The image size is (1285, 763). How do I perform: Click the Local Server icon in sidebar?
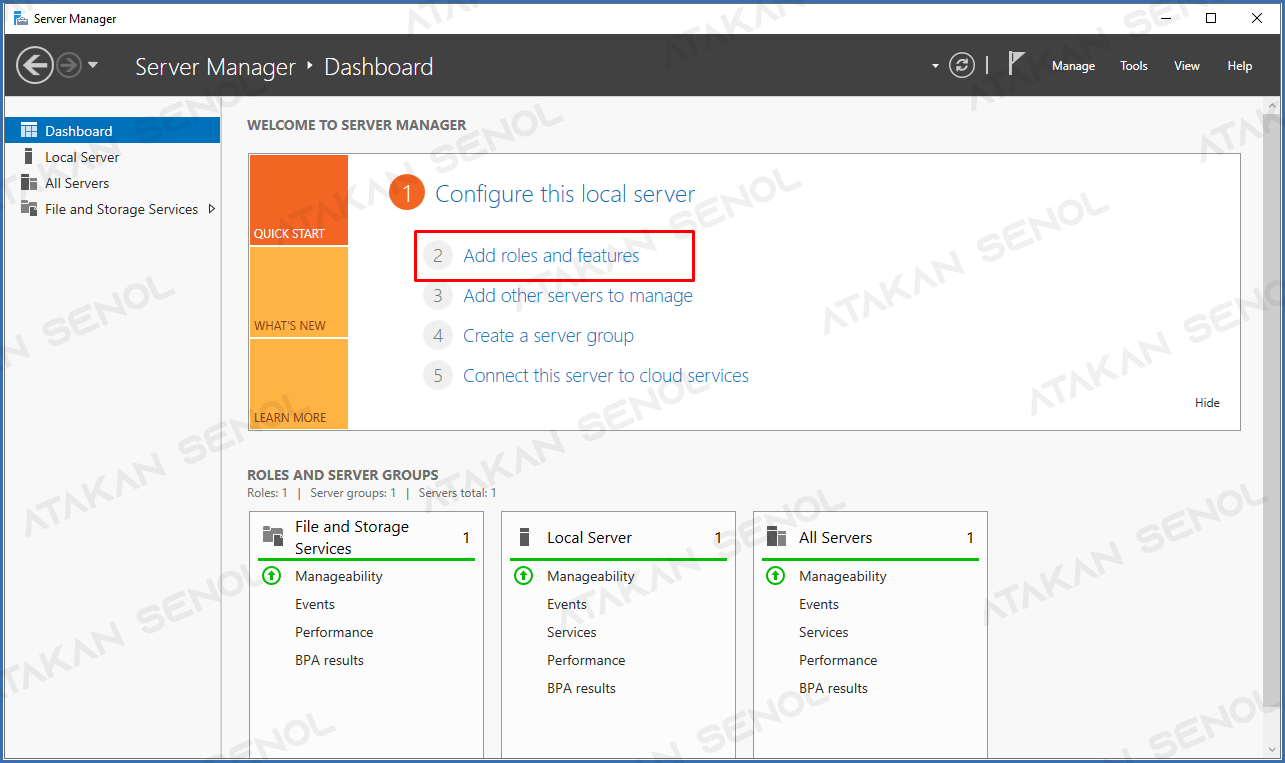tap(29, 157)
